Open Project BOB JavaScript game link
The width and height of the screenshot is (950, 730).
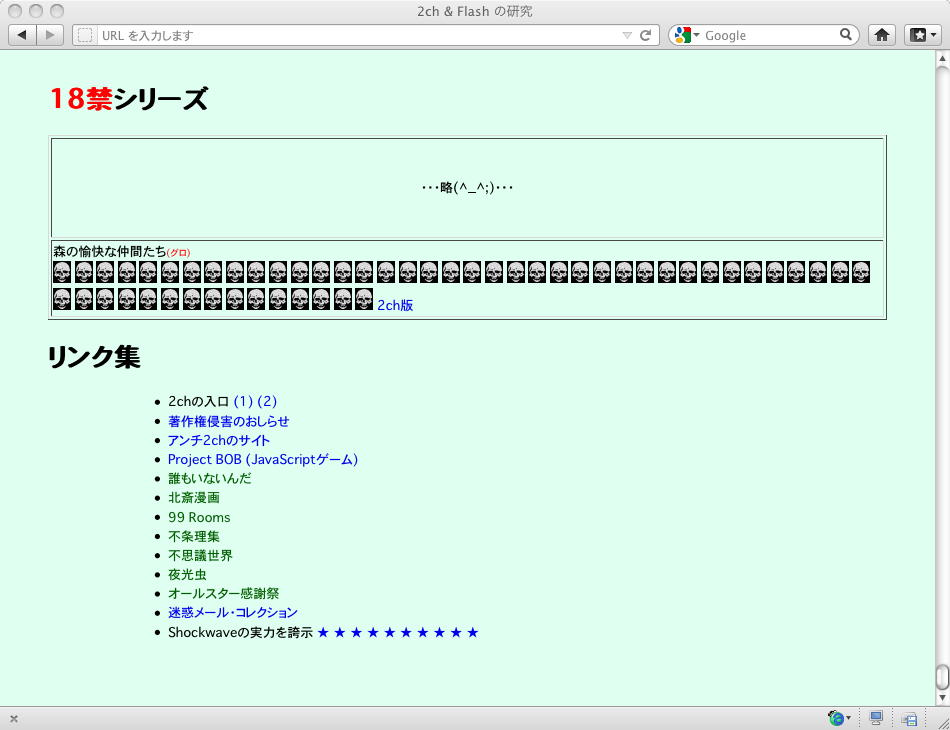click(263, 459)
